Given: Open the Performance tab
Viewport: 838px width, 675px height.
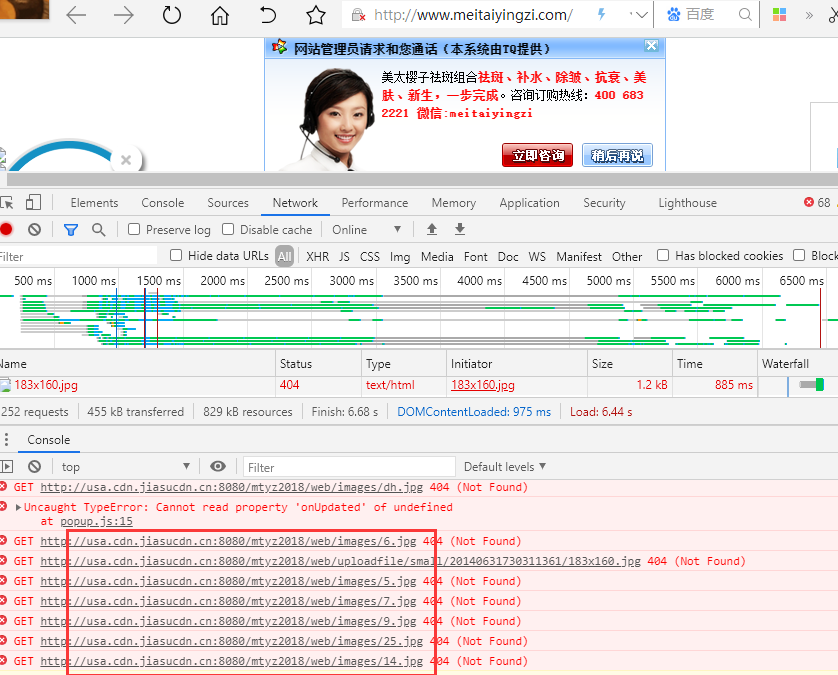Looking at the screenshot, I should point(375,203).
